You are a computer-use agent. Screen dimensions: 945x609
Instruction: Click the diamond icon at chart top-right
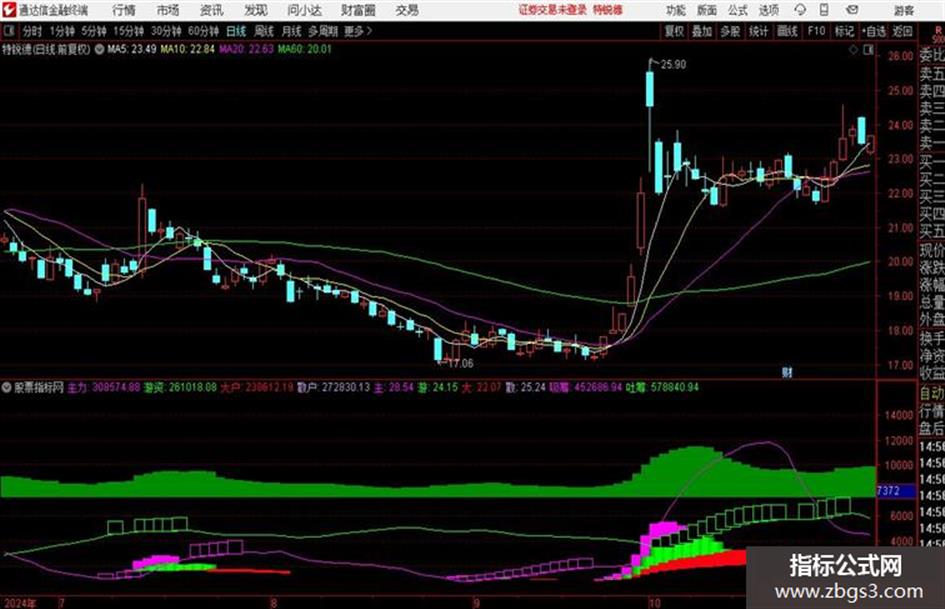(853, 50)
